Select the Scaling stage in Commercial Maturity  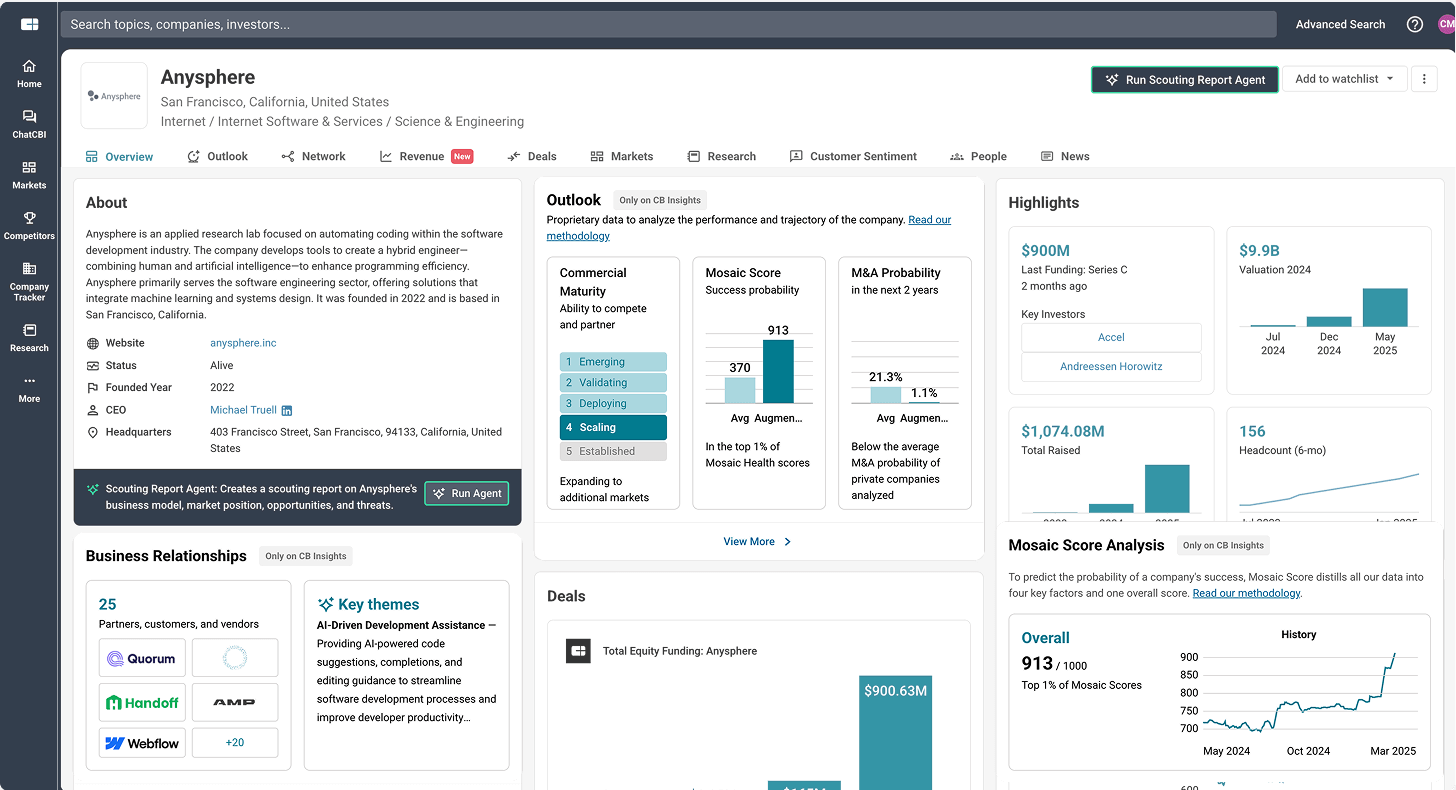[x=613, y=427]
